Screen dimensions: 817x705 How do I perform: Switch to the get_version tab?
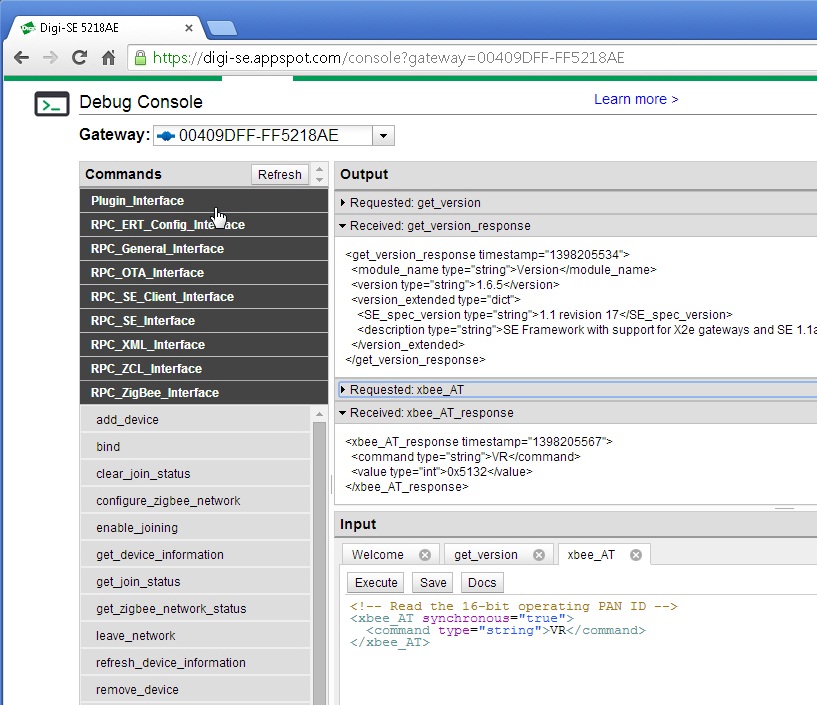[486, 555]
